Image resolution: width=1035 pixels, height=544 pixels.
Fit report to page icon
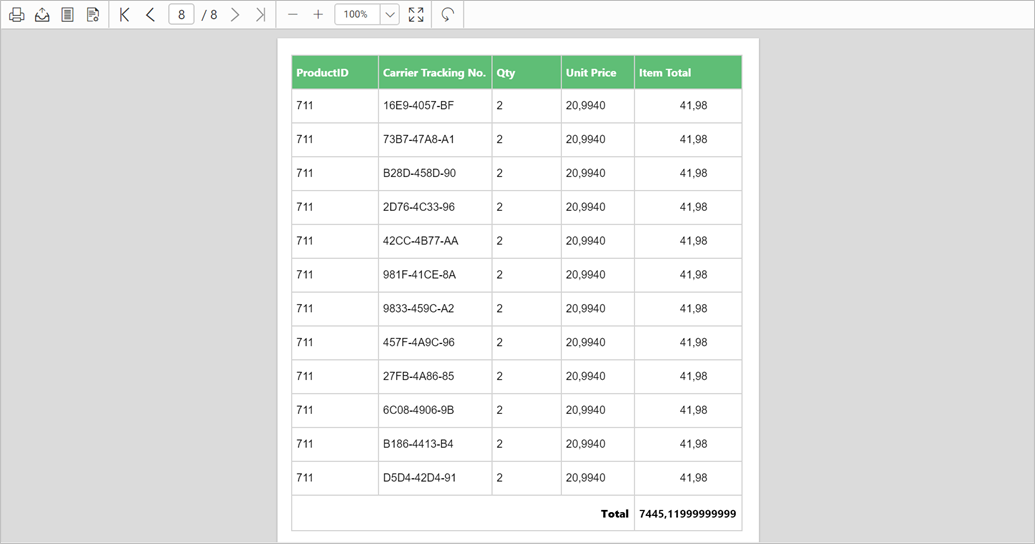(x=416, y=15)
